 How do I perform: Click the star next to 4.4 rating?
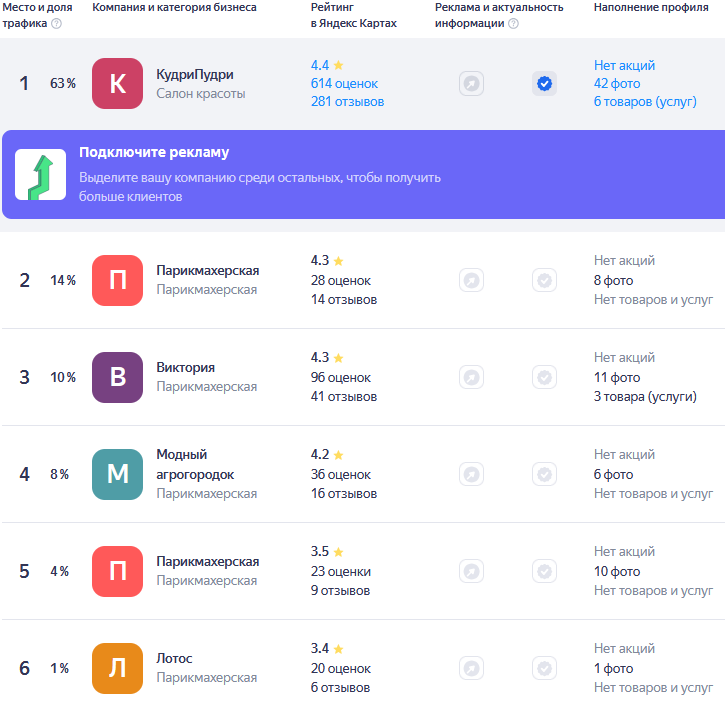(x=338, y=65)
